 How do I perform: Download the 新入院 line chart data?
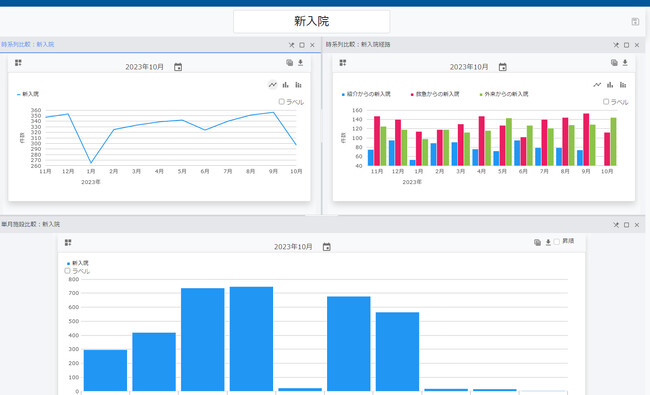[x=301, y=63]
